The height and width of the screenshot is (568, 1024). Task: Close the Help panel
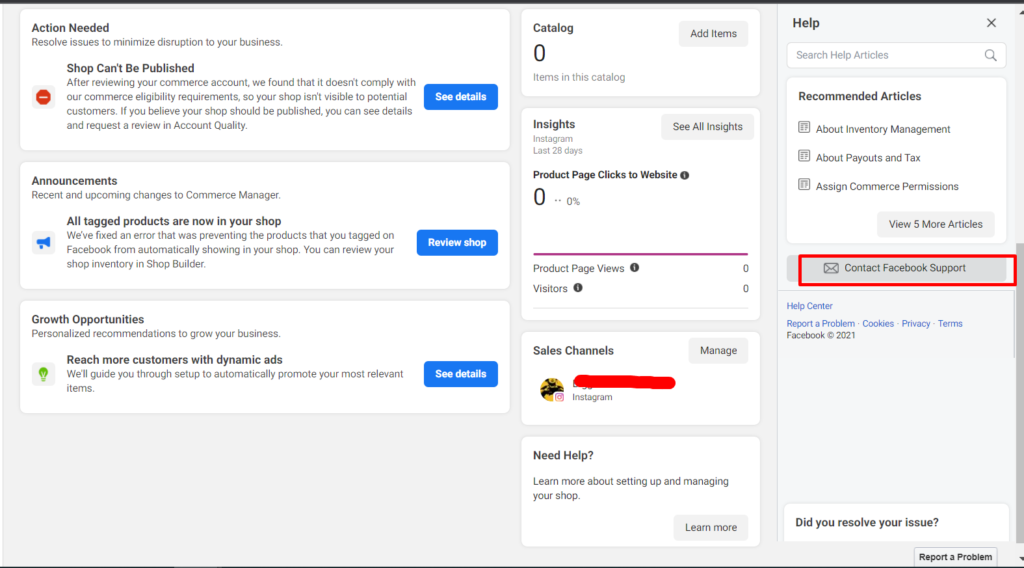click(991, 23)
